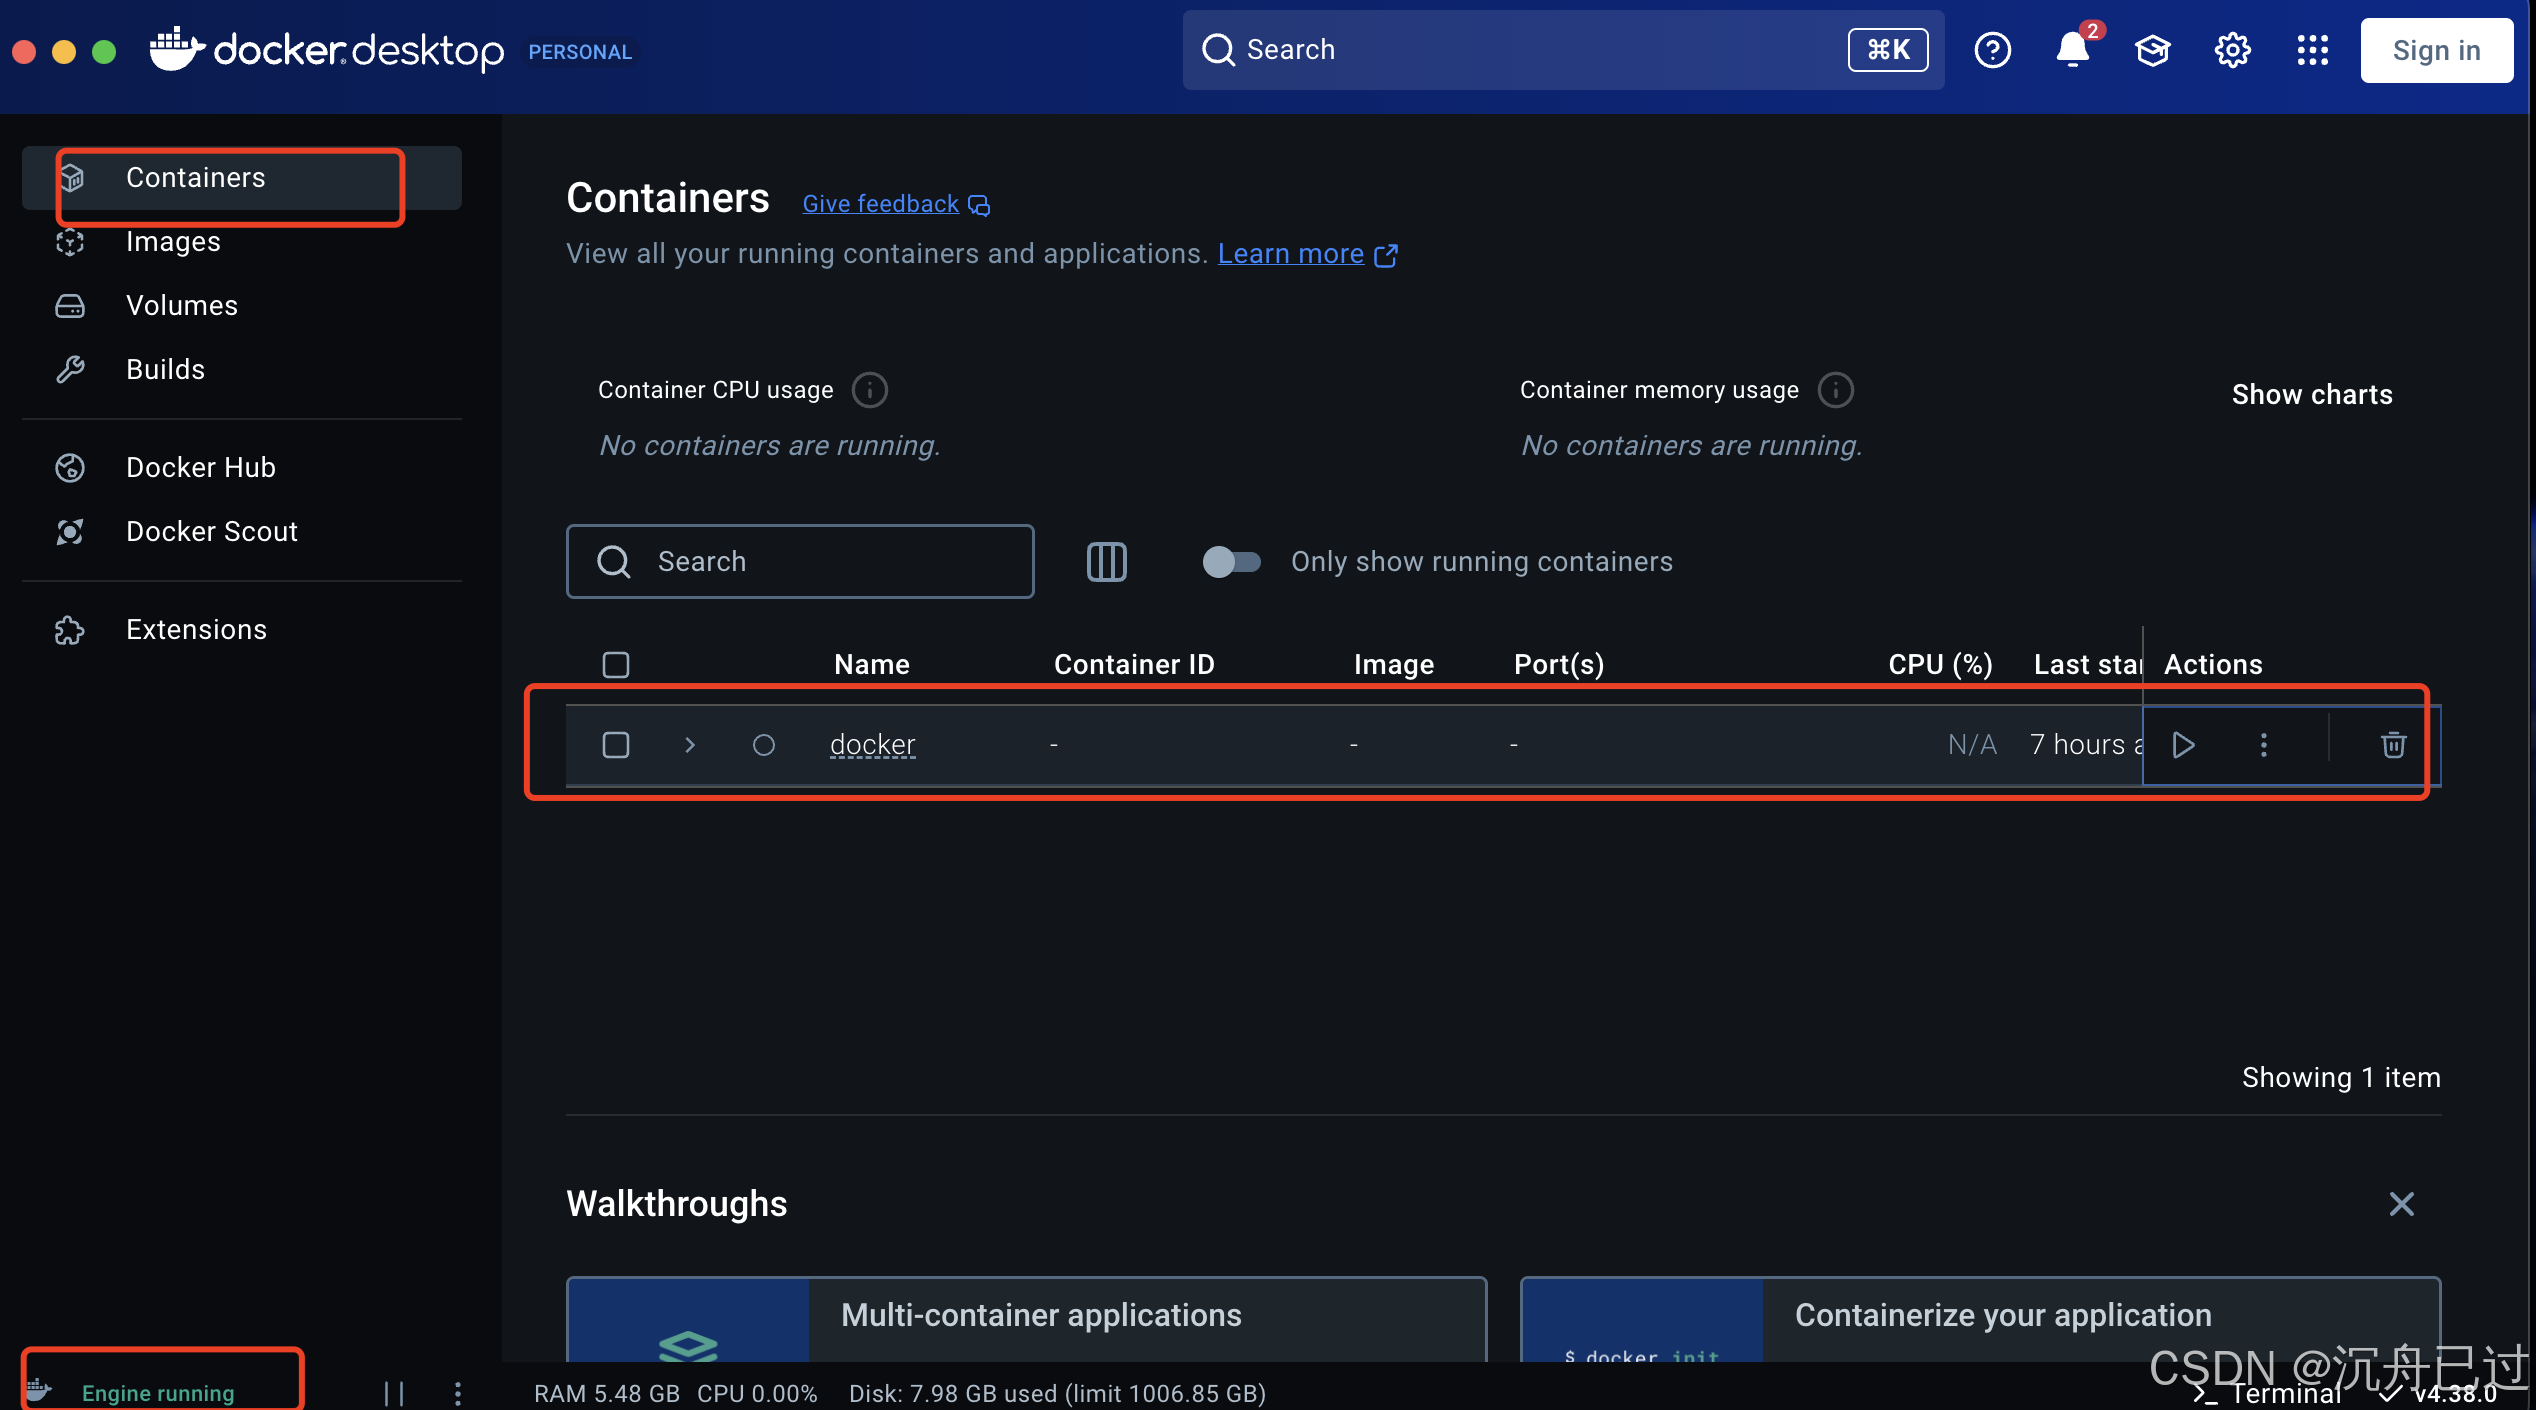The image size is (2536, 1410).
Task: Open Settings gear icon
Action: (2233, 50)
